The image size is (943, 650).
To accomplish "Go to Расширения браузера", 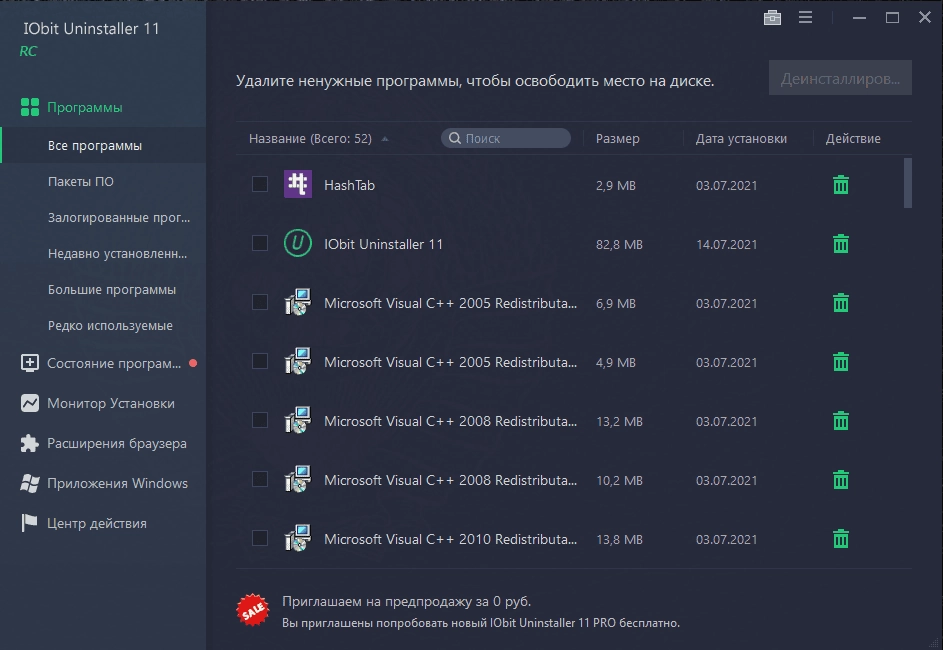I will point(117,443).
